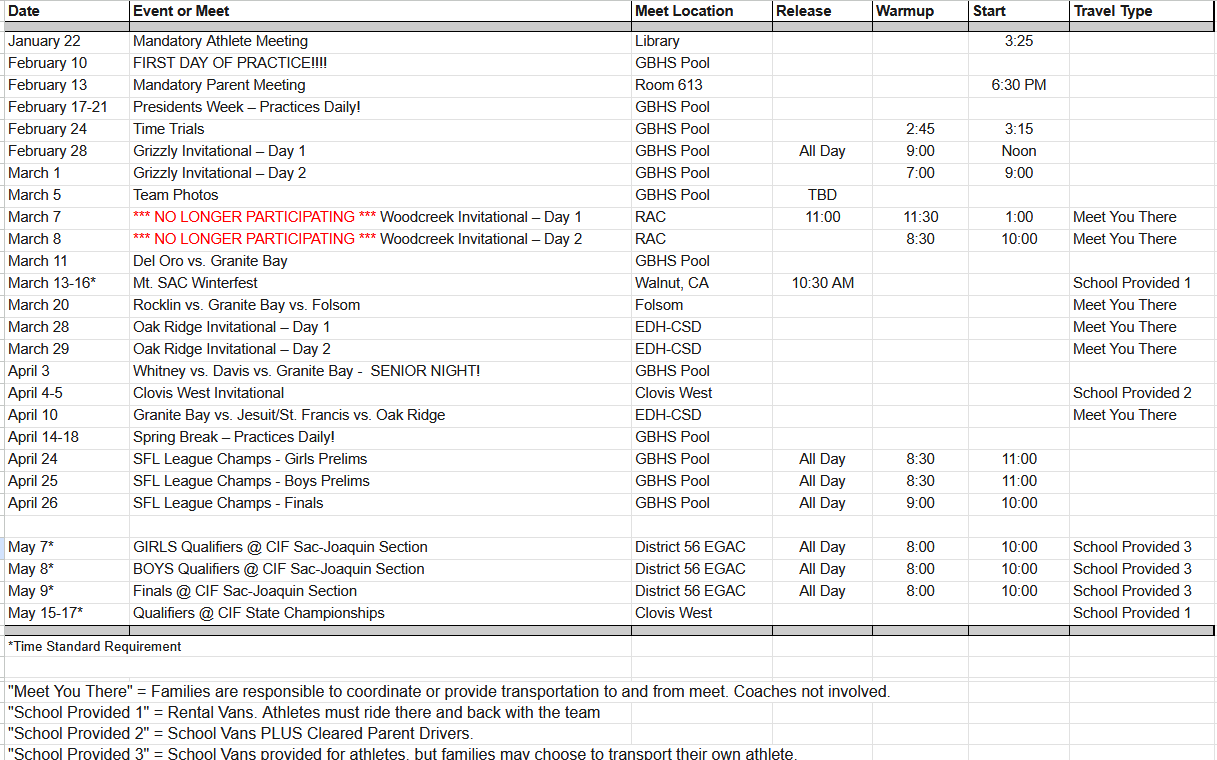Select the Team Photos TBD release cell
1217x760 pixels.
(822, 195)
